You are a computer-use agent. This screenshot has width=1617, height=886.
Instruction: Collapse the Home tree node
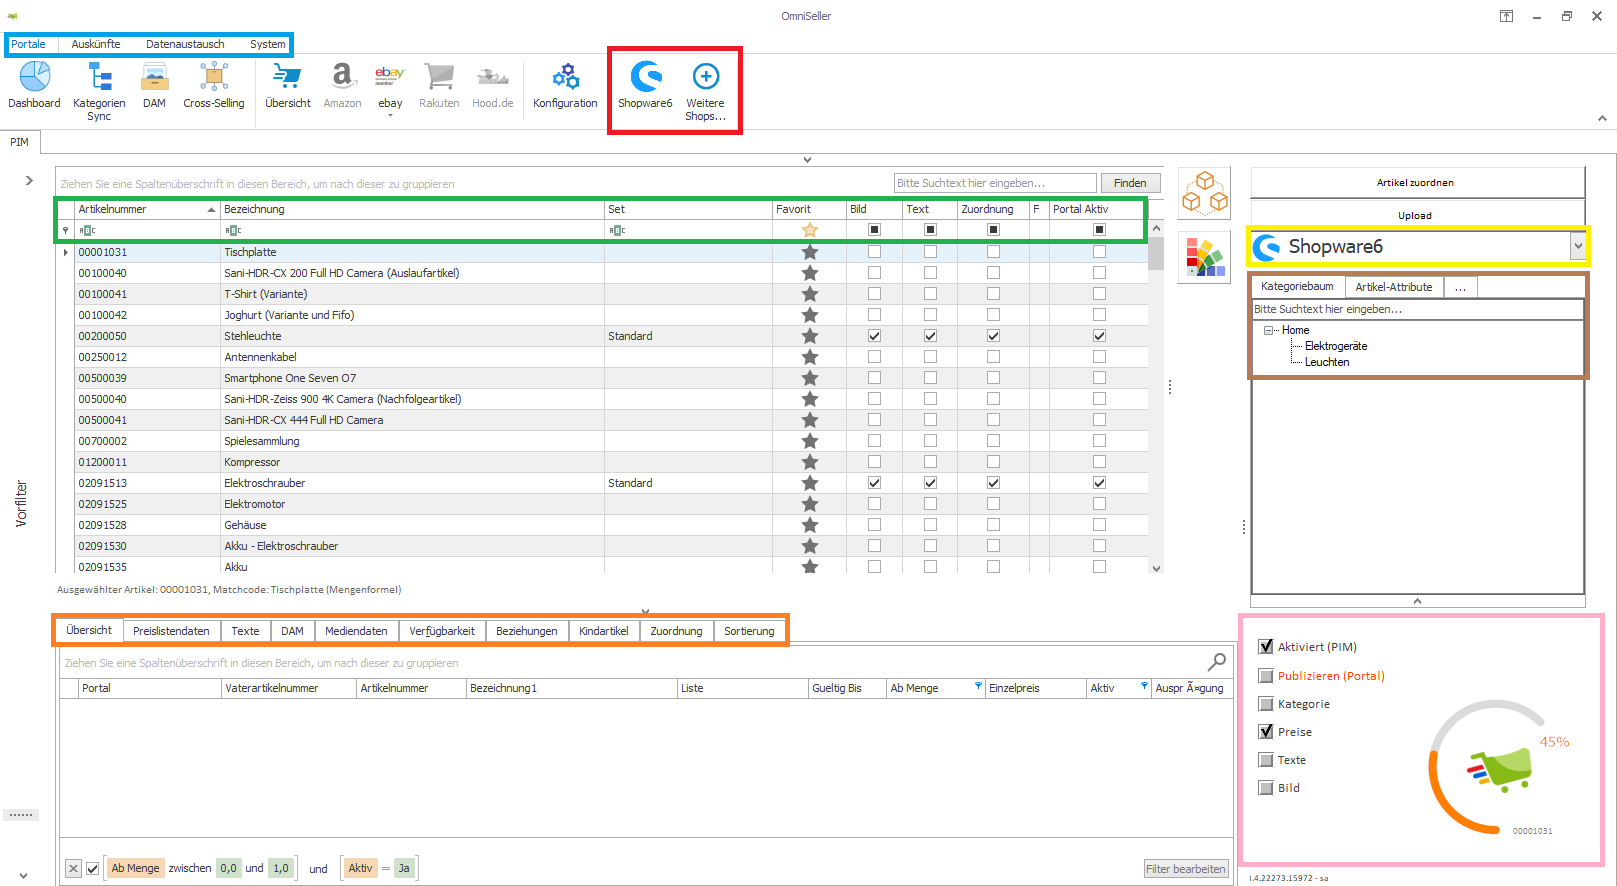pyautogui.click(x=1268, y=330)
